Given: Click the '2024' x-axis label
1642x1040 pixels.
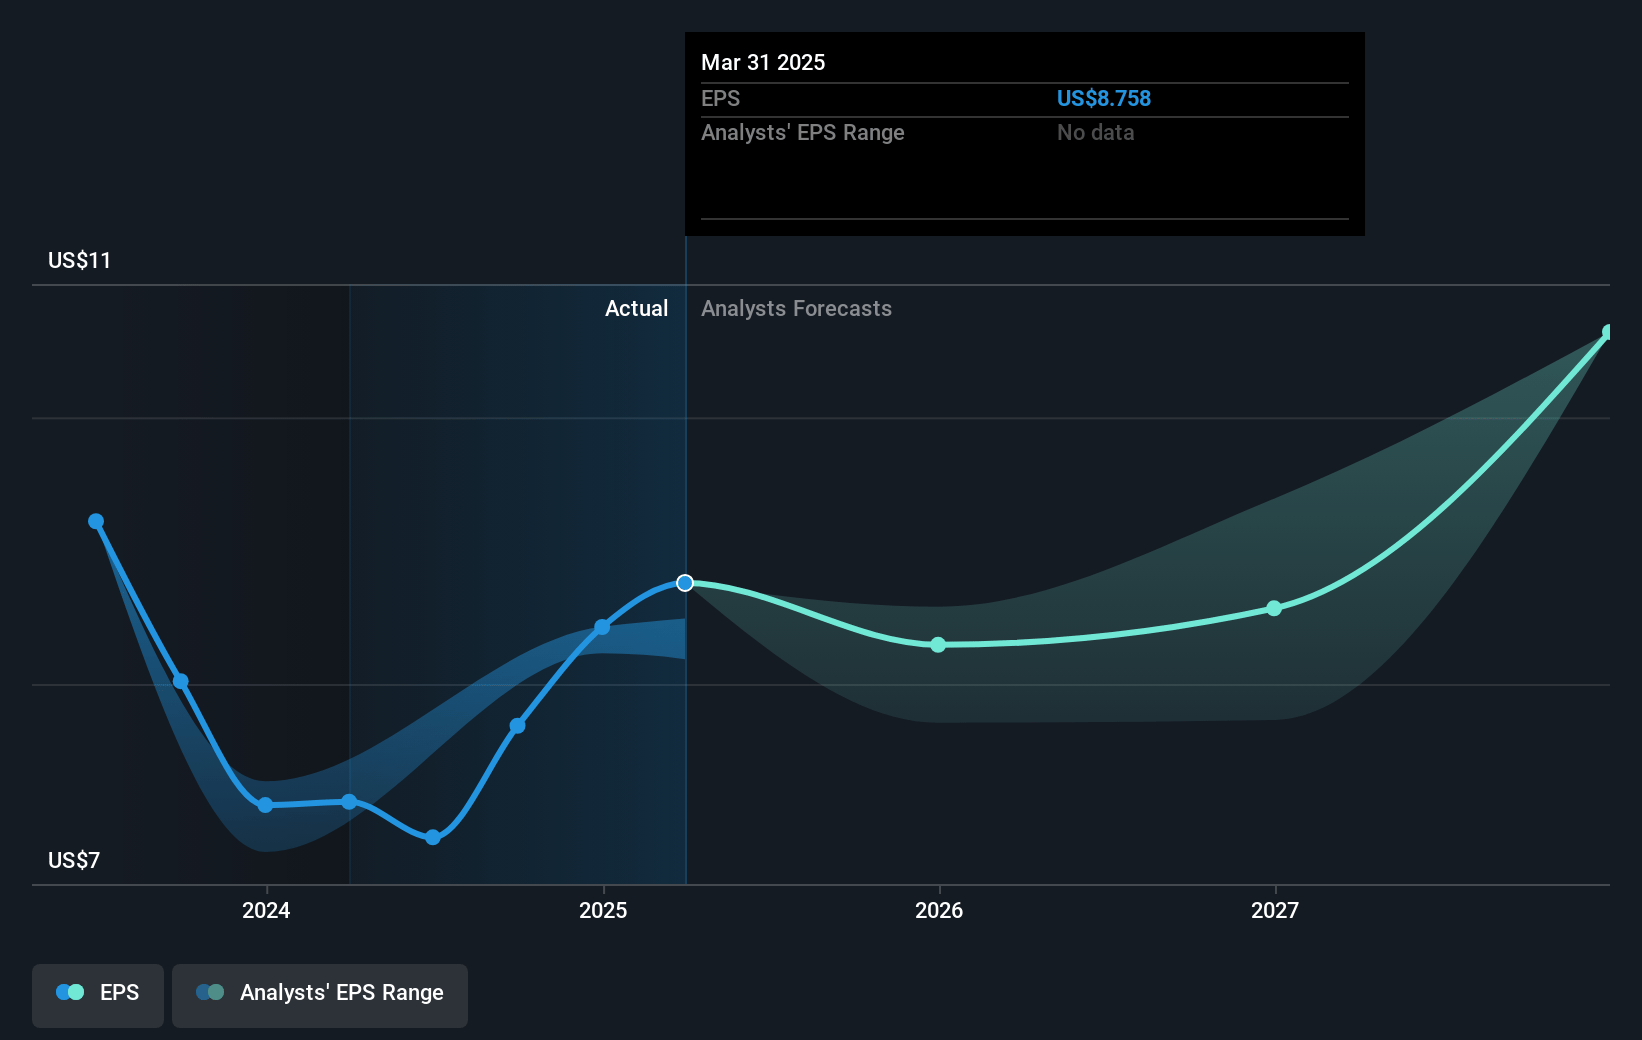Looking at the screenshot, I should pyautogui.click(x=266, y=911).
